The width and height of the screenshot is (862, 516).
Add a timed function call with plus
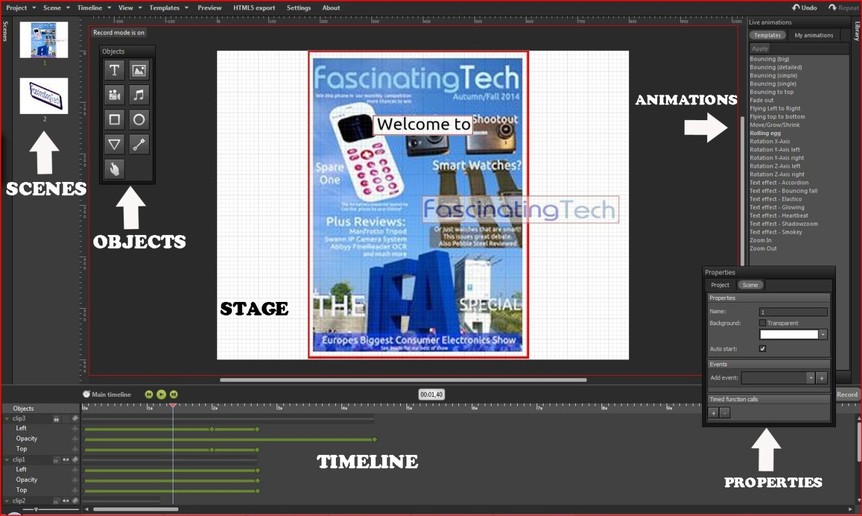point(714,413)
